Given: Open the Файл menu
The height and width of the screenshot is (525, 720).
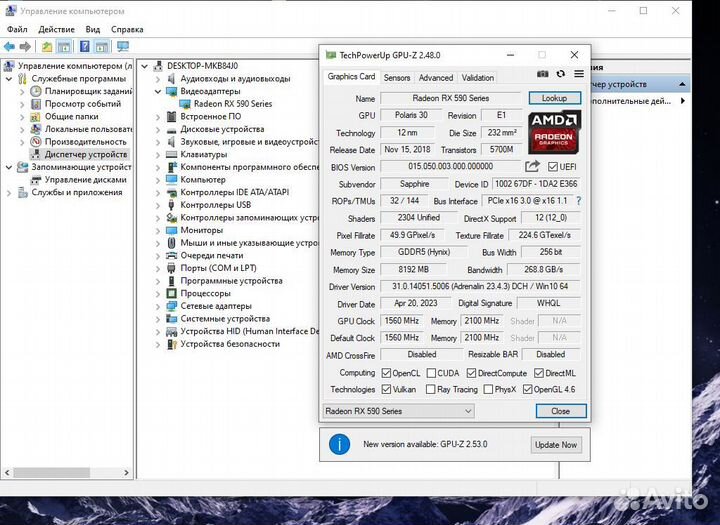Looking at the screenshot, I should (17, 29).
